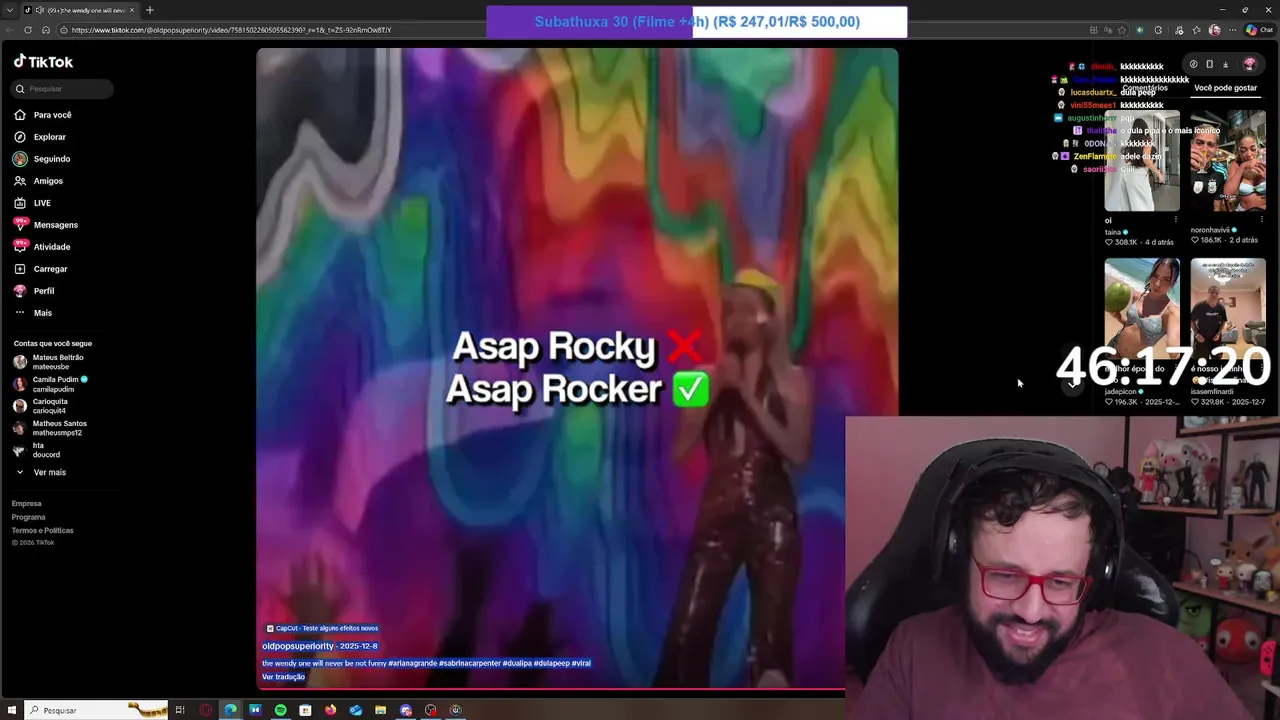Open browser Settings and more menu

point(1232,30)
